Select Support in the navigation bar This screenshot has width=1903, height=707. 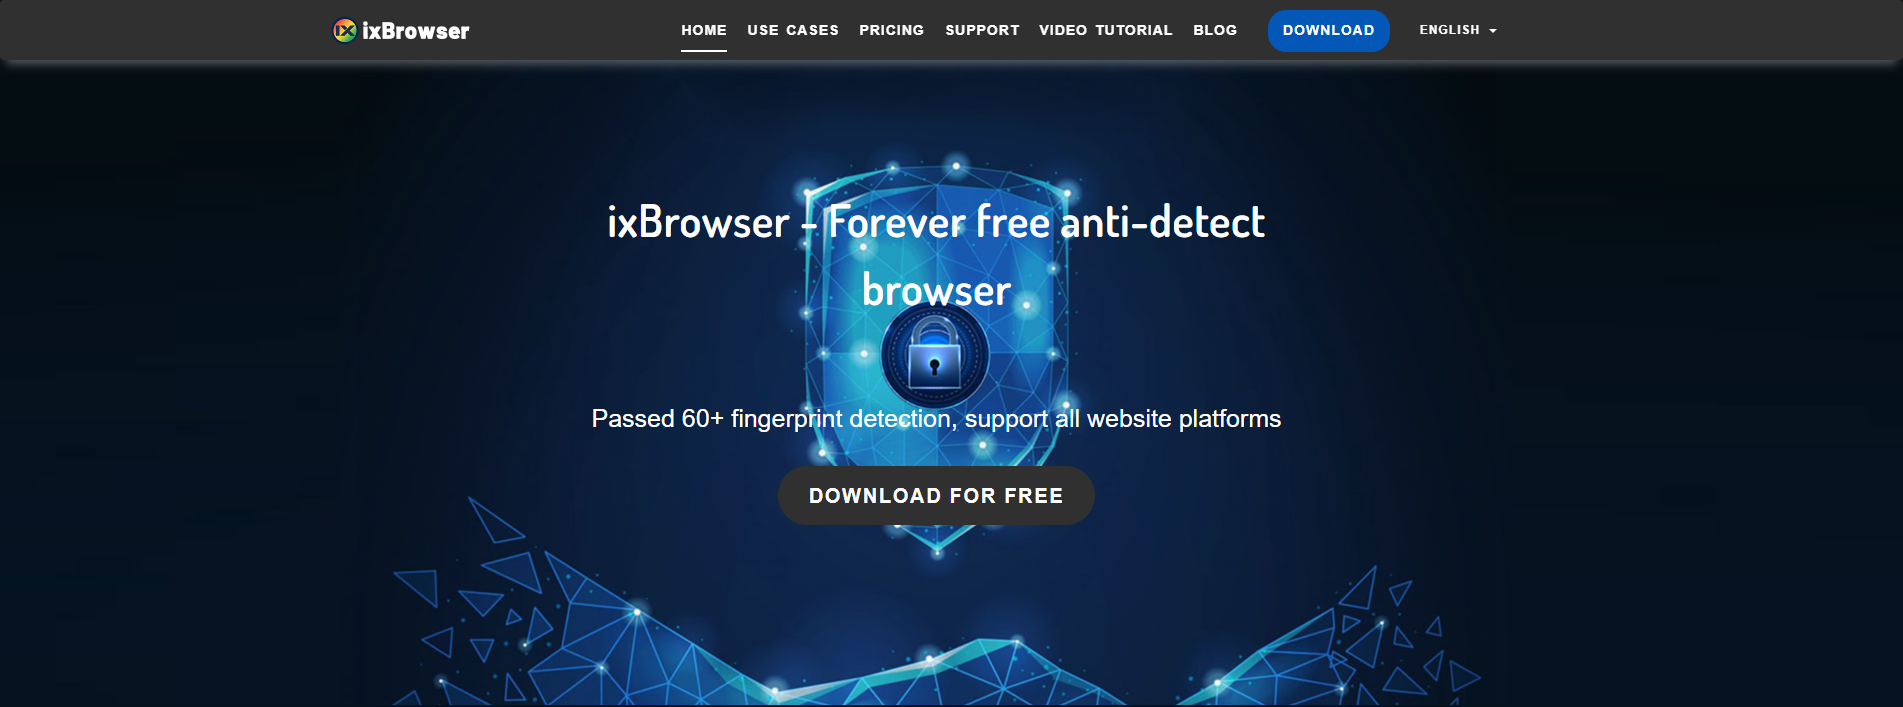tap(982, 30)
